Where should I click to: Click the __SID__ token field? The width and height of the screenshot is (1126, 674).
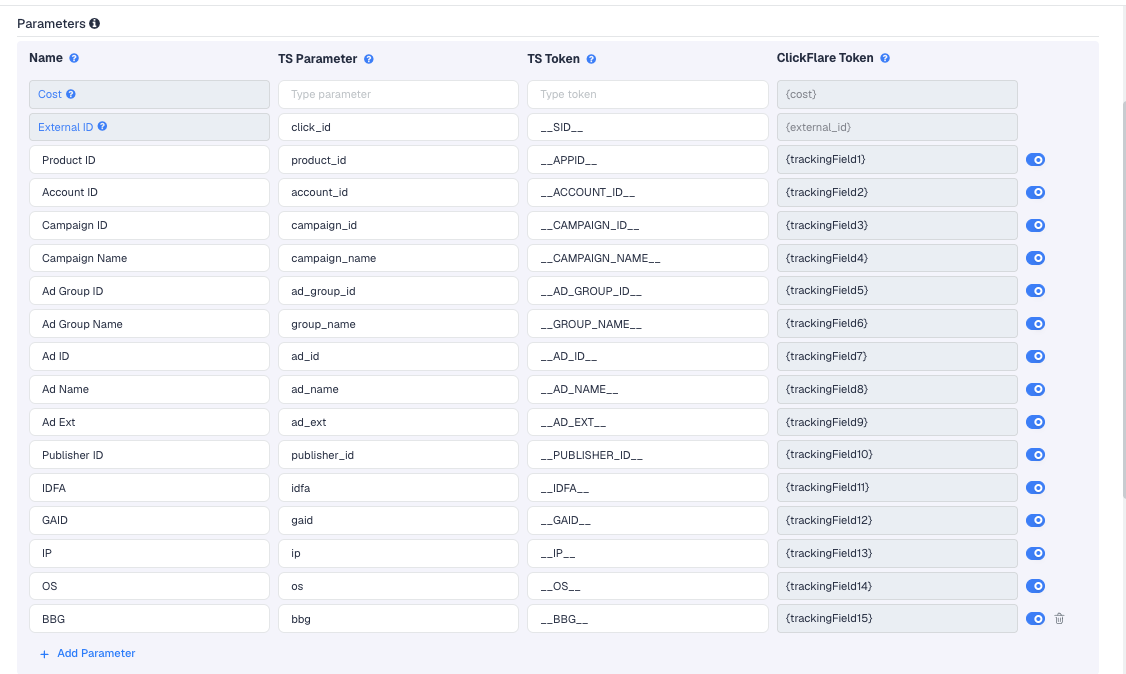pos(648,127)
